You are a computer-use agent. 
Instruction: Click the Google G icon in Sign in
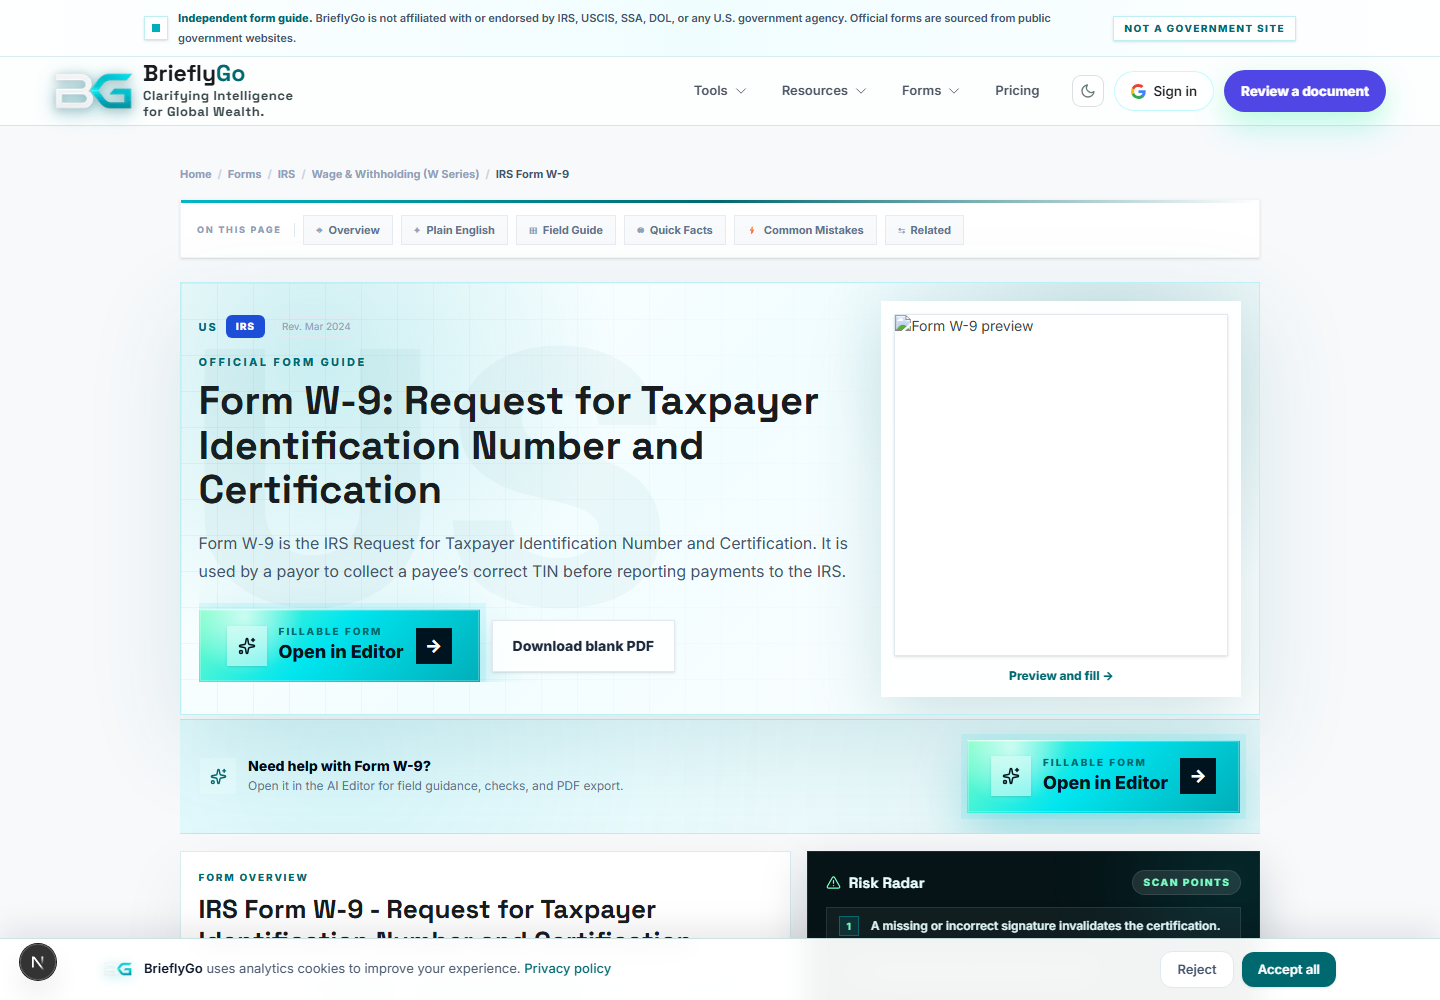tap(1138, 91)
